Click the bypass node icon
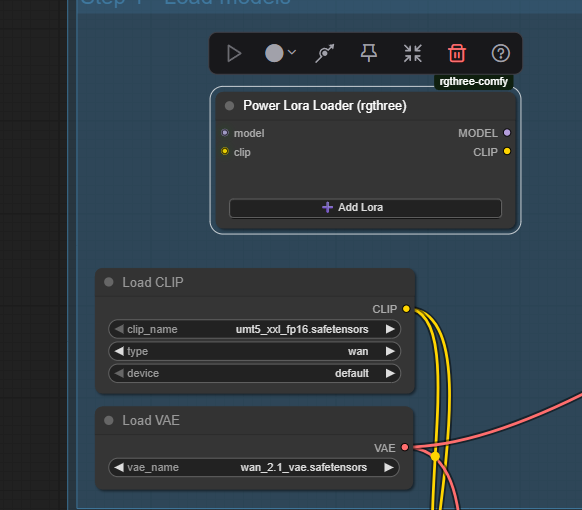This screenshot has height=510, width=582. pos(325,53)
